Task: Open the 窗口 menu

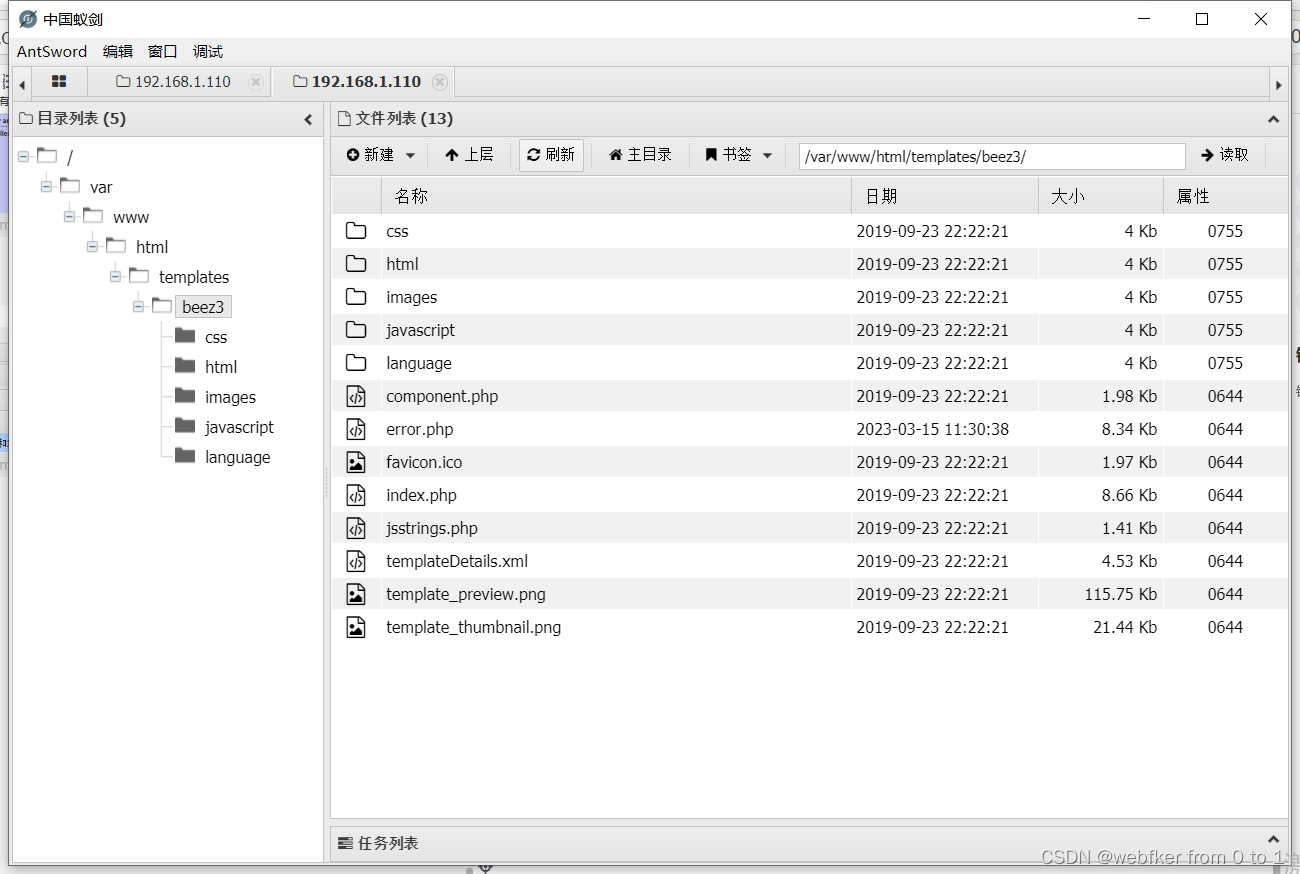Action: point(162,52)
